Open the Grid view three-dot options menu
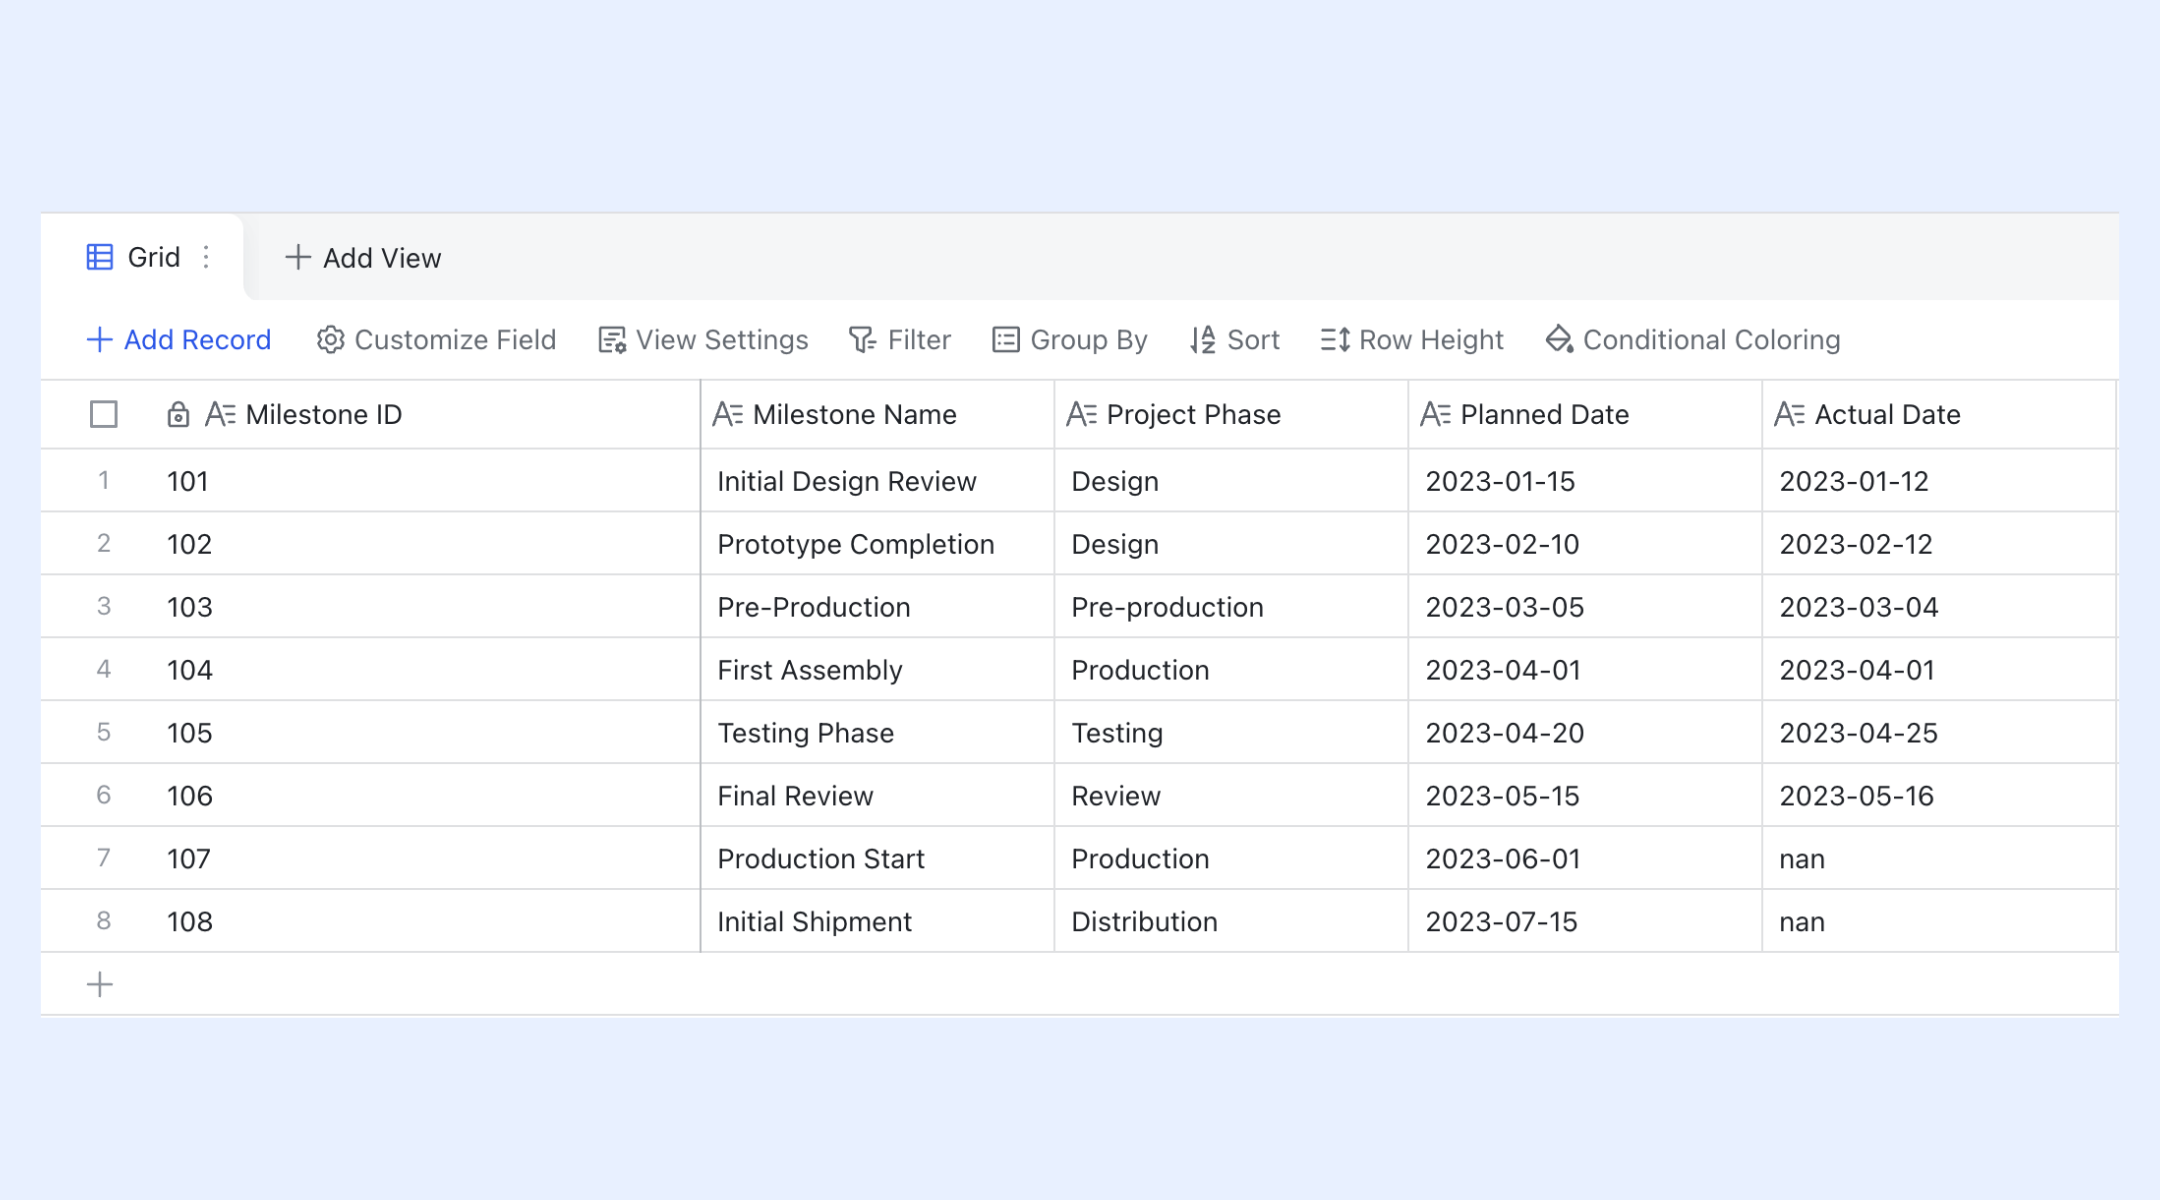Screen dimensions: 2160x1200 (x=206, y=257)
